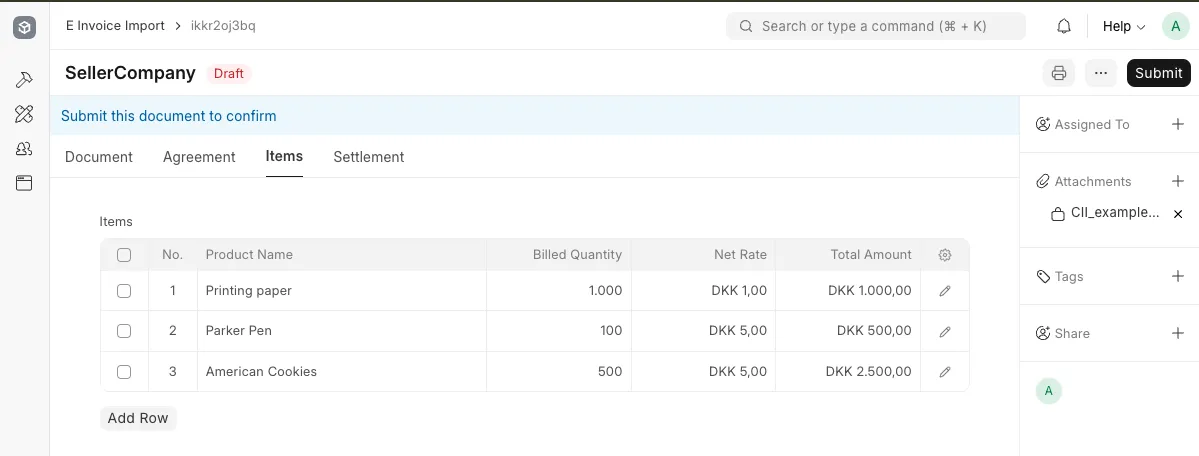The image size is (1199, 456).
Task: Click the print icon
Action: pos(1059,73)
